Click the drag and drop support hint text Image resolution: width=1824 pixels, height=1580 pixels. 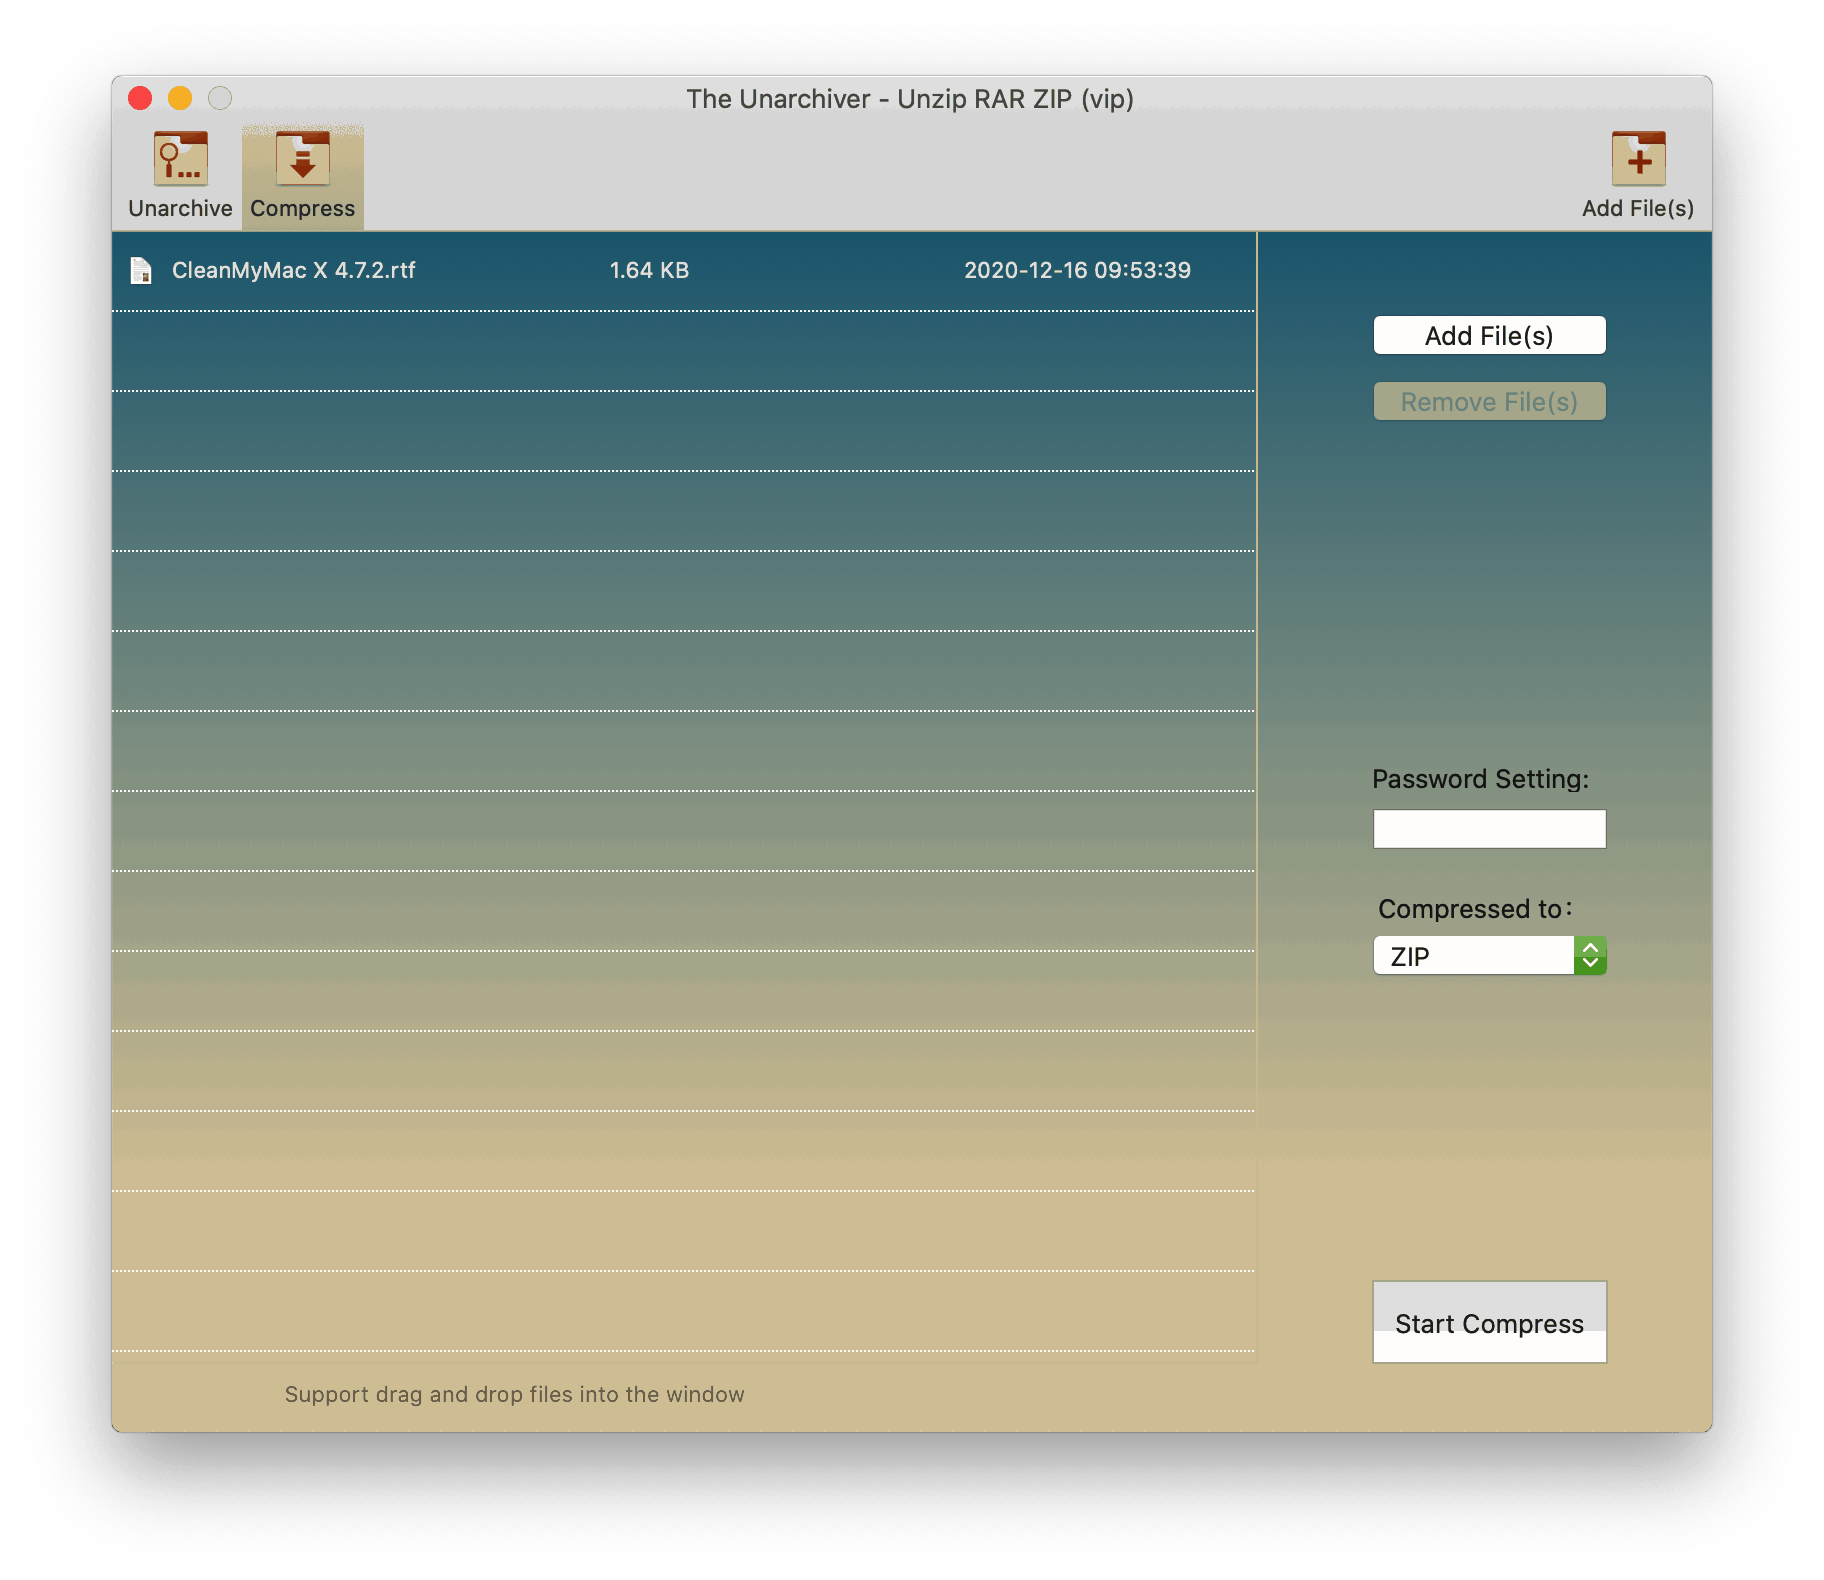point(514,1395)
